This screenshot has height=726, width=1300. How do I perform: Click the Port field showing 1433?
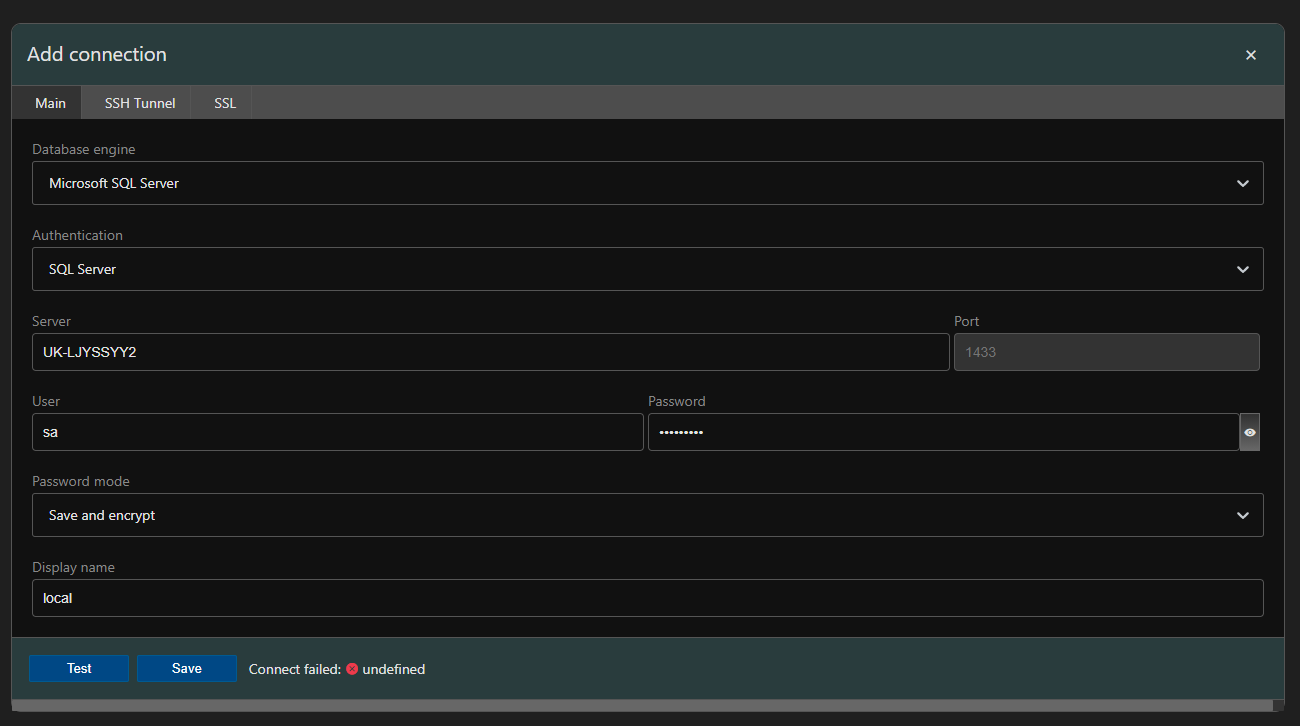point(1106,352)
